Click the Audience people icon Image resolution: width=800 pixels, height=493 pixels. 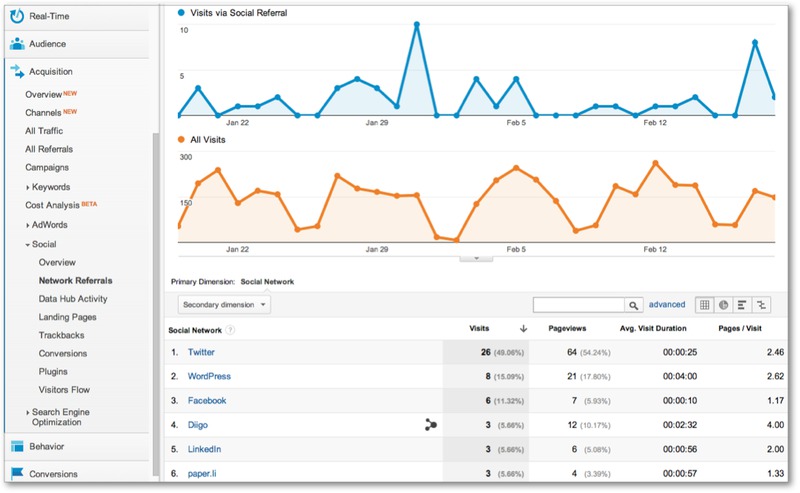click(17, 44)
